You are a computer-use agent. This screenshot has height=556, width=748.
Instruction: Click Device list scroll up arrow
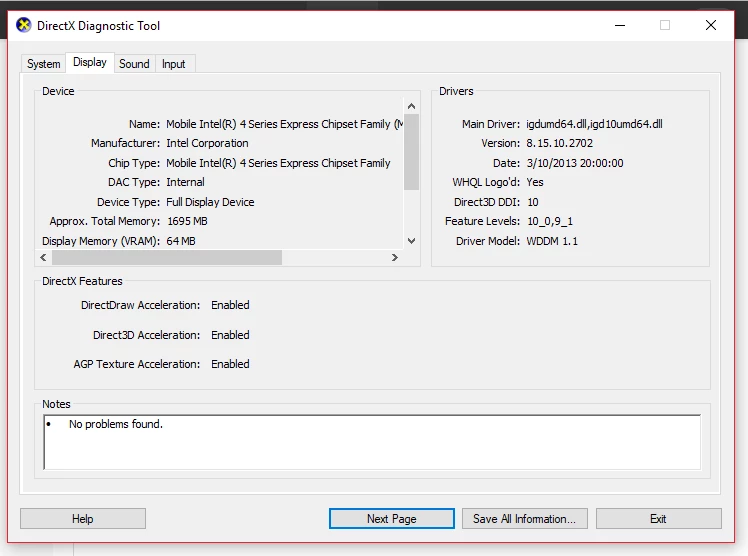411,106
